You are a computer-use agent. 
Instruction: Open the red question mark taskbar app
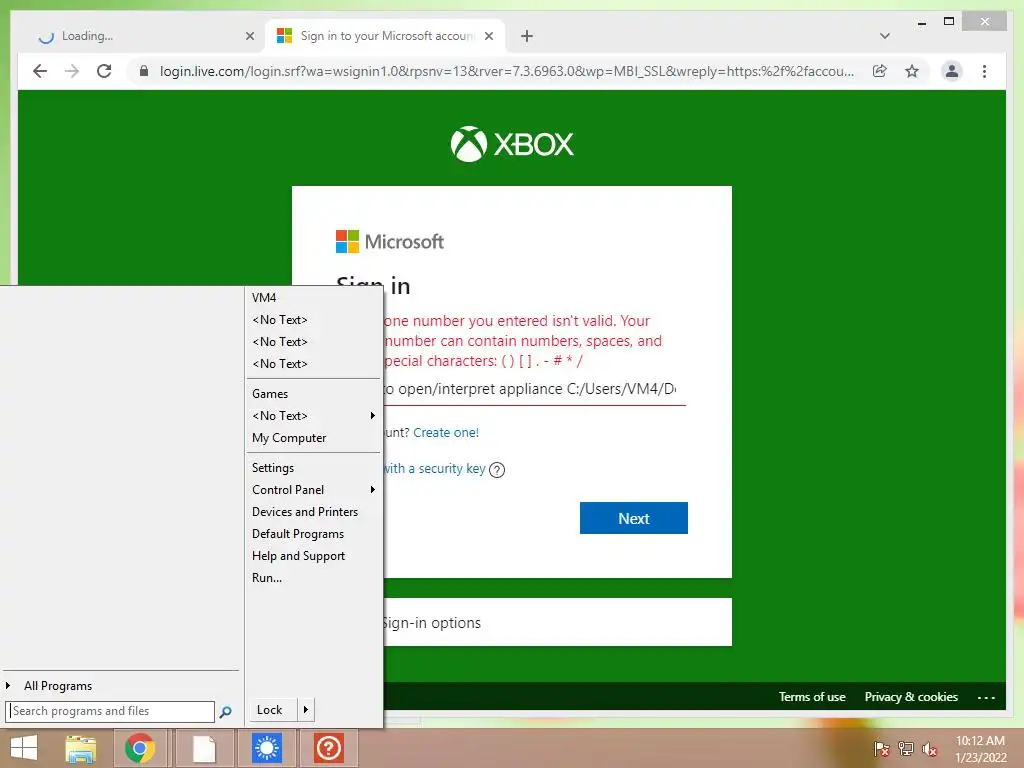pos(328,748)
